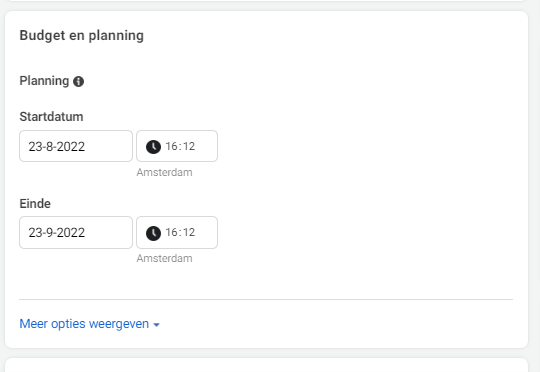Select the year 2022 in the Einde field
This screenshot has width=540, height=372.
coord(71,233)
